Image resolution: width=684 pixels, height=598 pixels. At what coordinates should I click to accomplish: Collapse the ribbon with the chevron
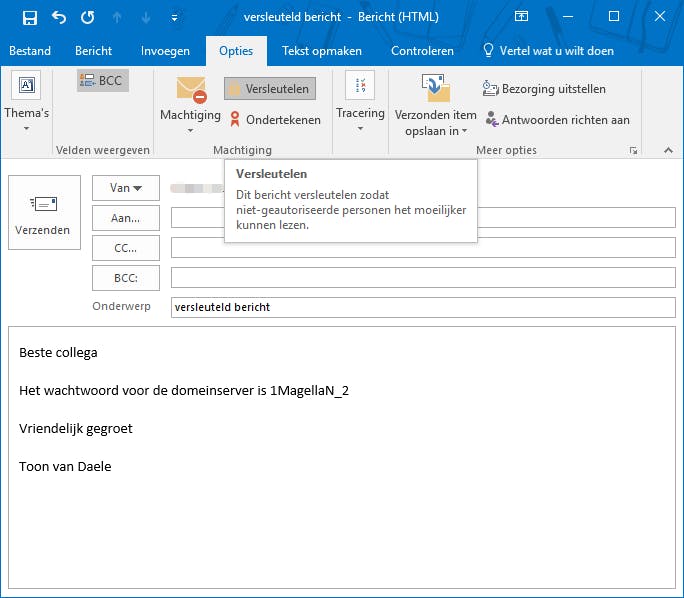pos(668,150)
